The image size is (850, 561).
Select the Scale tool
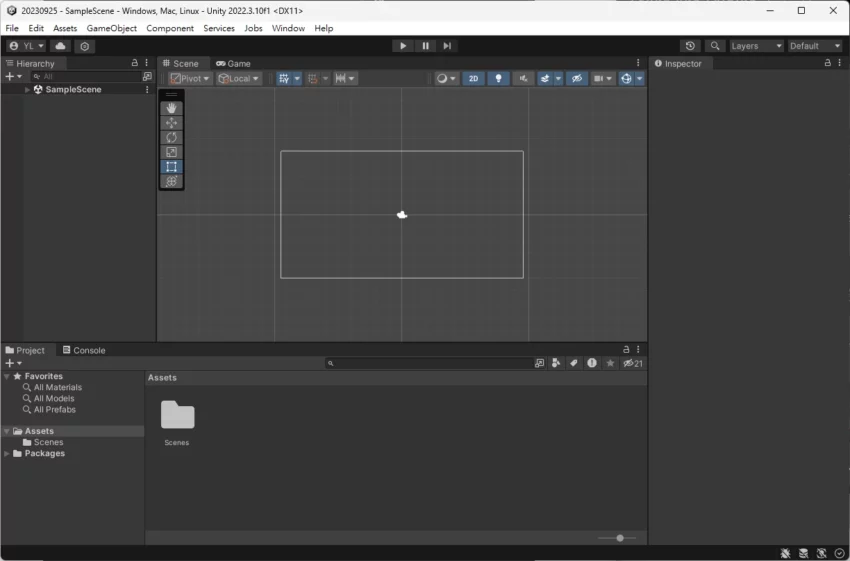click(x=171, y=152)
